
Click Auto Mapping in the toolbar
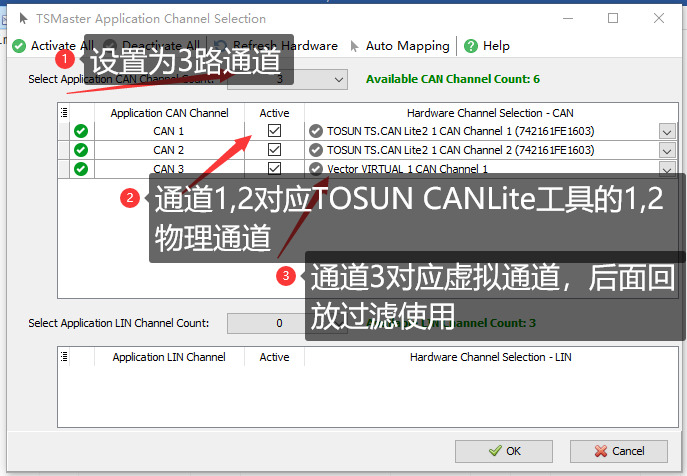(x=400, y=46)
